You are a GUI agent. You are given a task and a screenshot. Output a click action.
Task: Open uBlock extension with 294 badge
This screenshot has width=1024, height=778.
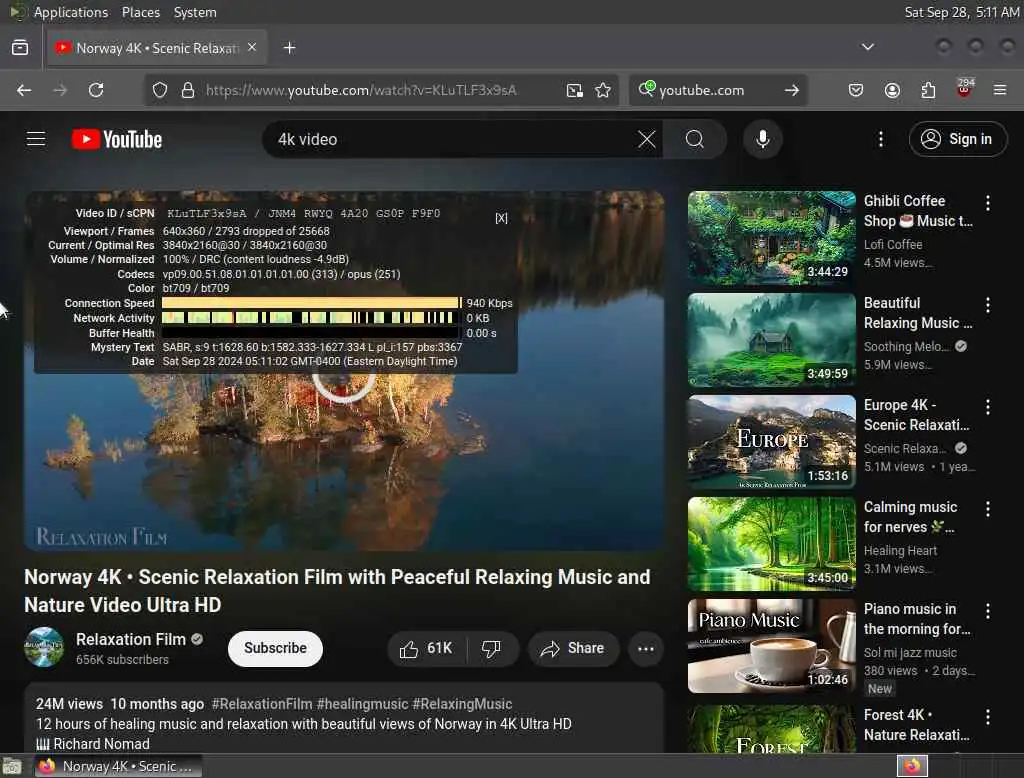click(964, 89)
